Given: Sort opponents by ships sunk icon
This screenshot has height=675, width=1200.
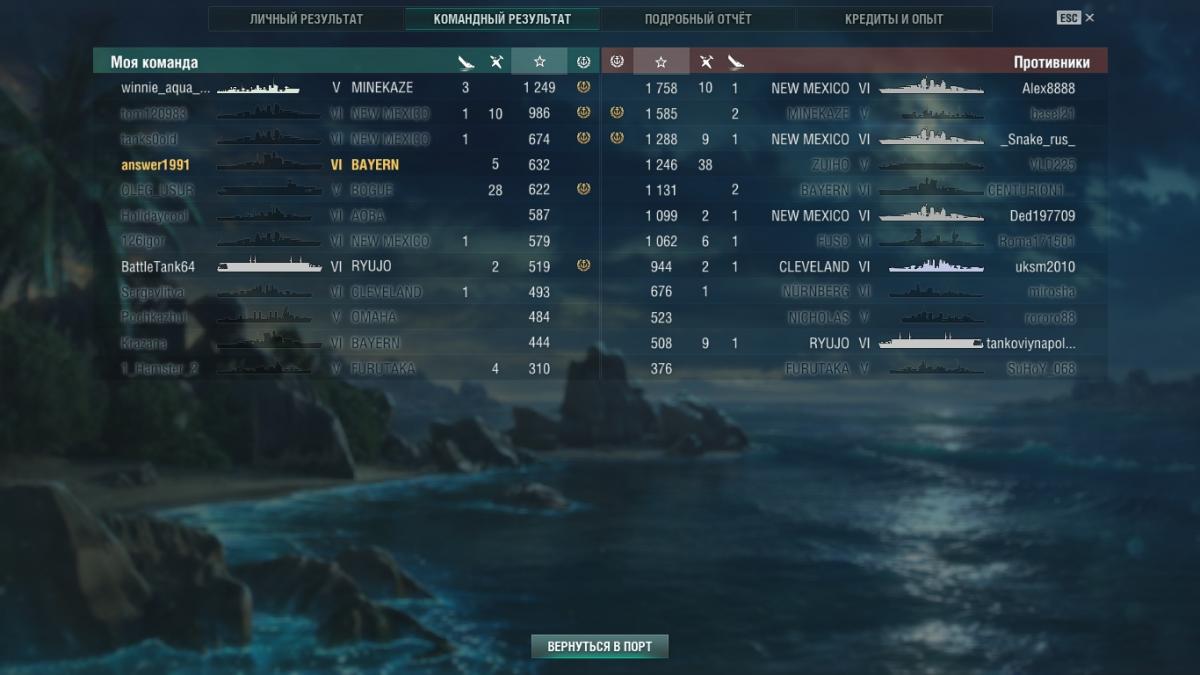Looking at the screenshot, I should pos(736,62).
